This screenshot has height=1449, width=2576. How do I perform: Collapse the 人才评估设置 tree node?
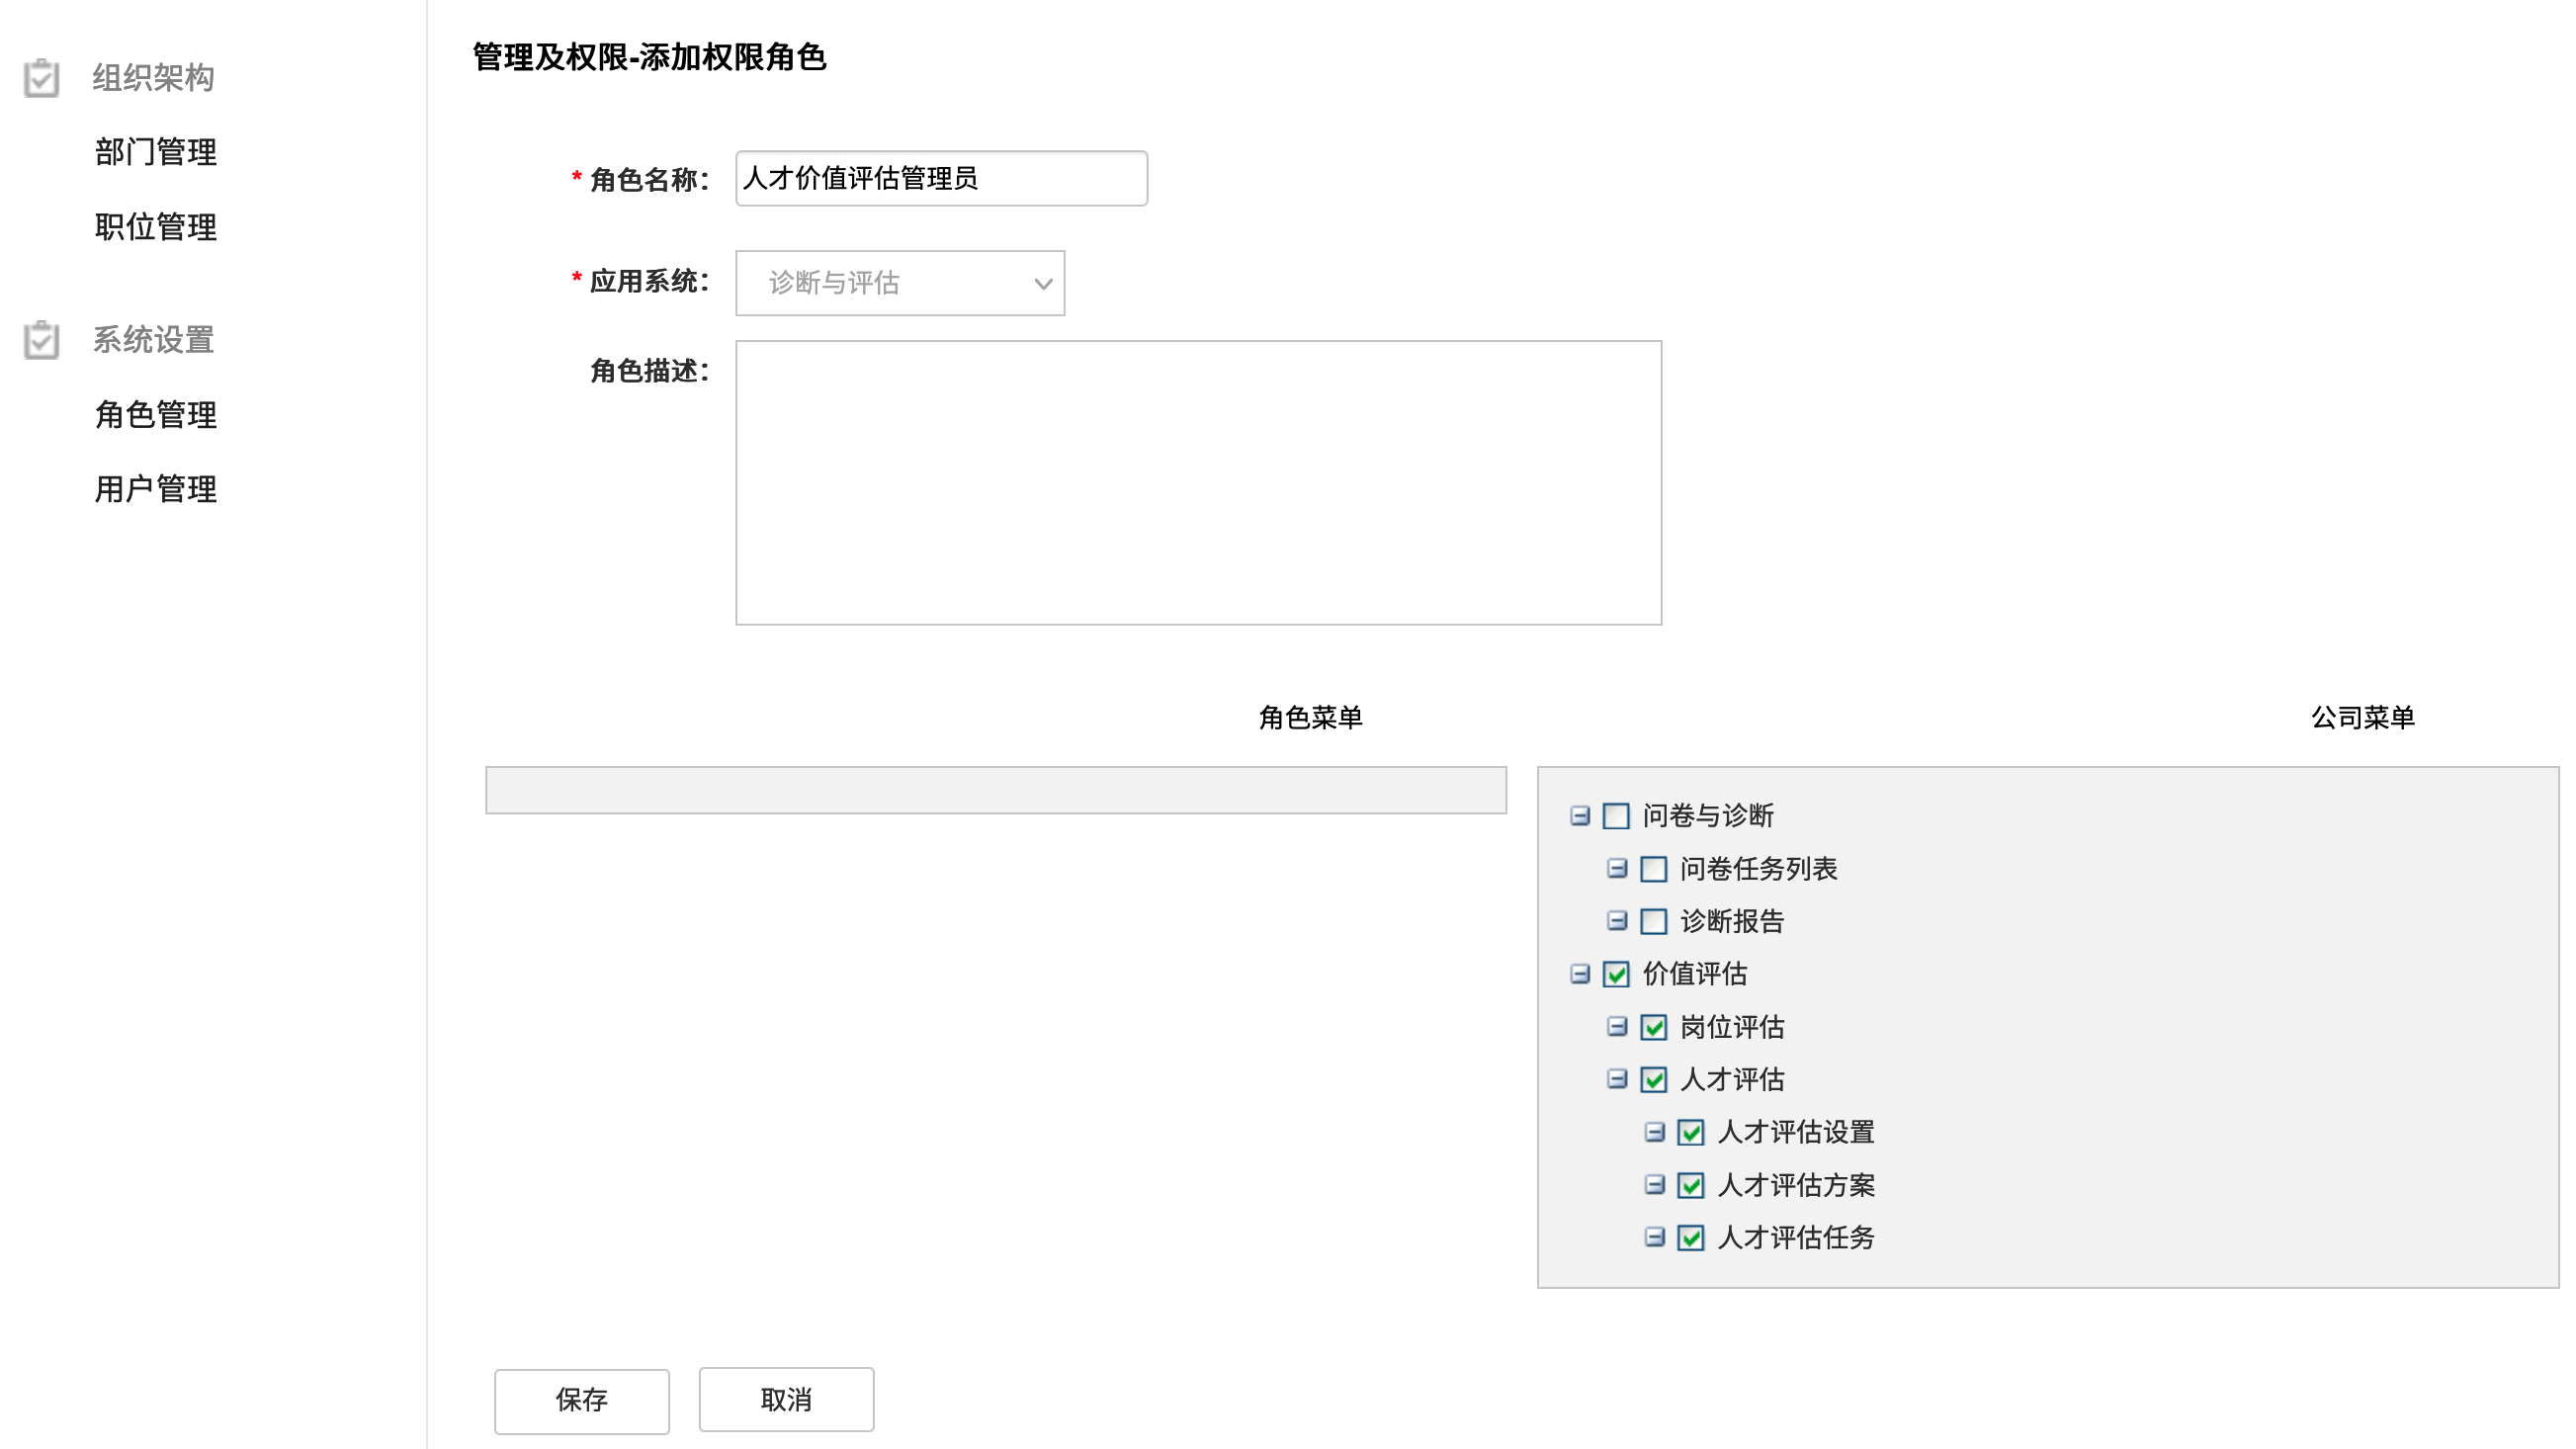[1655, 1132]
